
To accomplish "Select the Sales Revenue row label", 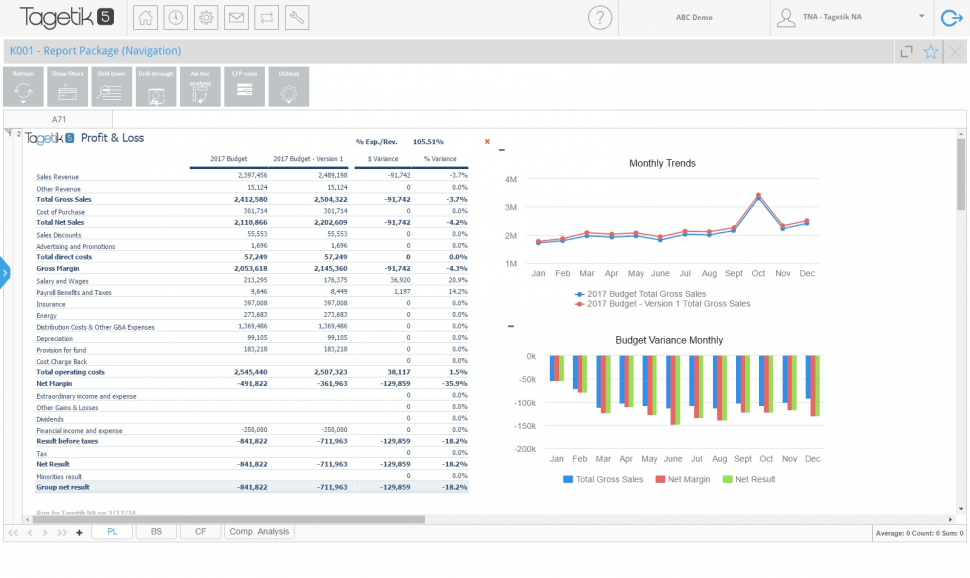I will click(x=58, y=177).
